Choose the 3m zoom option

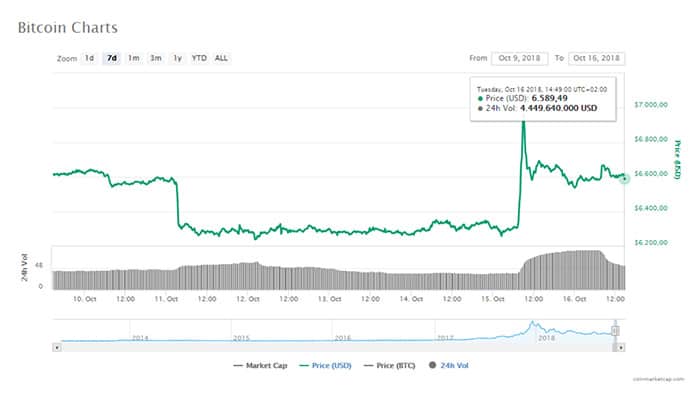(x=155, y=58)
